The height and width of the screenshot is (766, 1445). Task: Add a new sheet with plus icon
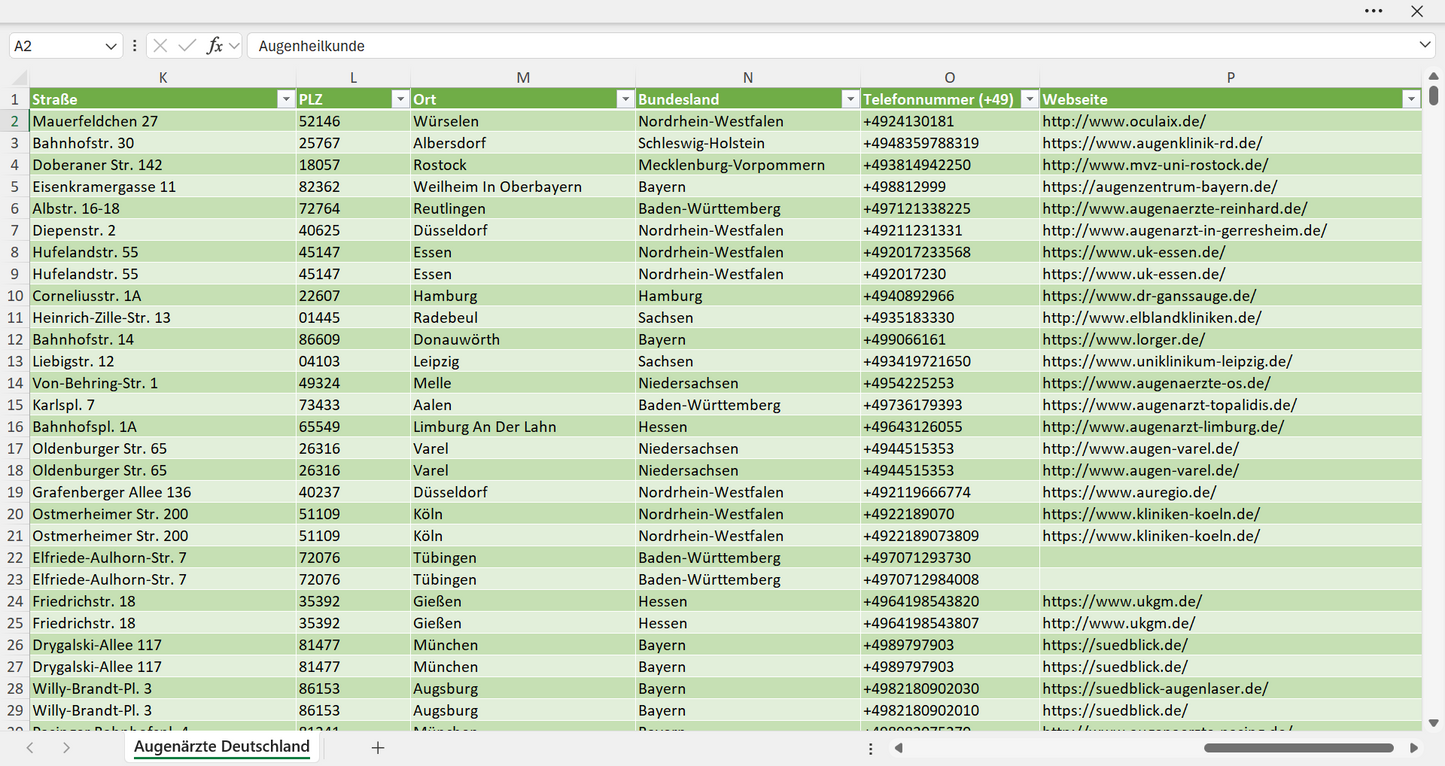click(x=378, y=748)
